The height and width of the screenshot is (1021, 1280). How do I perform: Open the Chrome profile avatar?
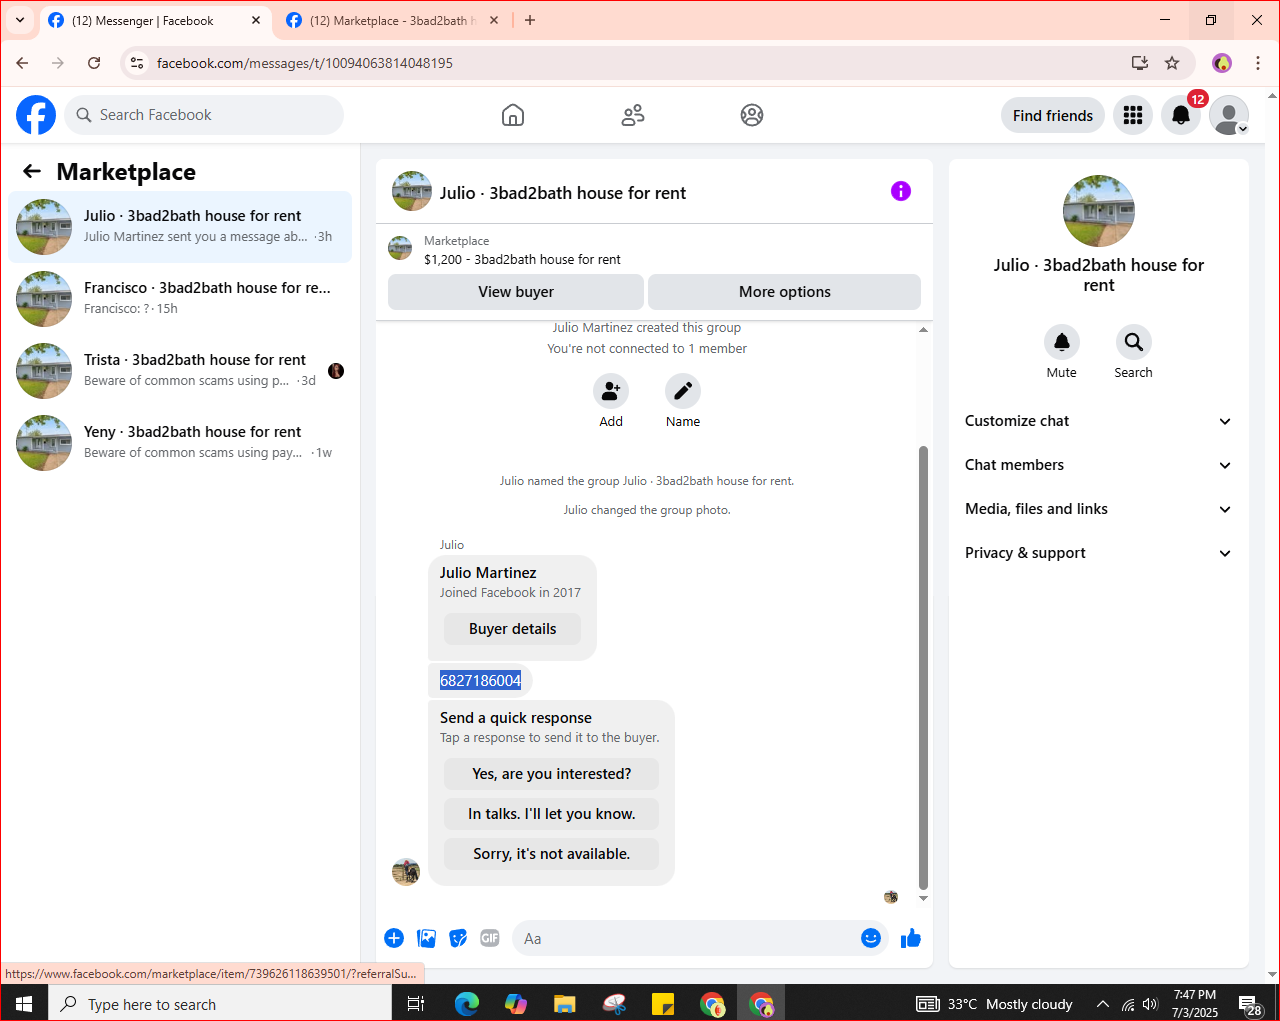(1222, 63)
